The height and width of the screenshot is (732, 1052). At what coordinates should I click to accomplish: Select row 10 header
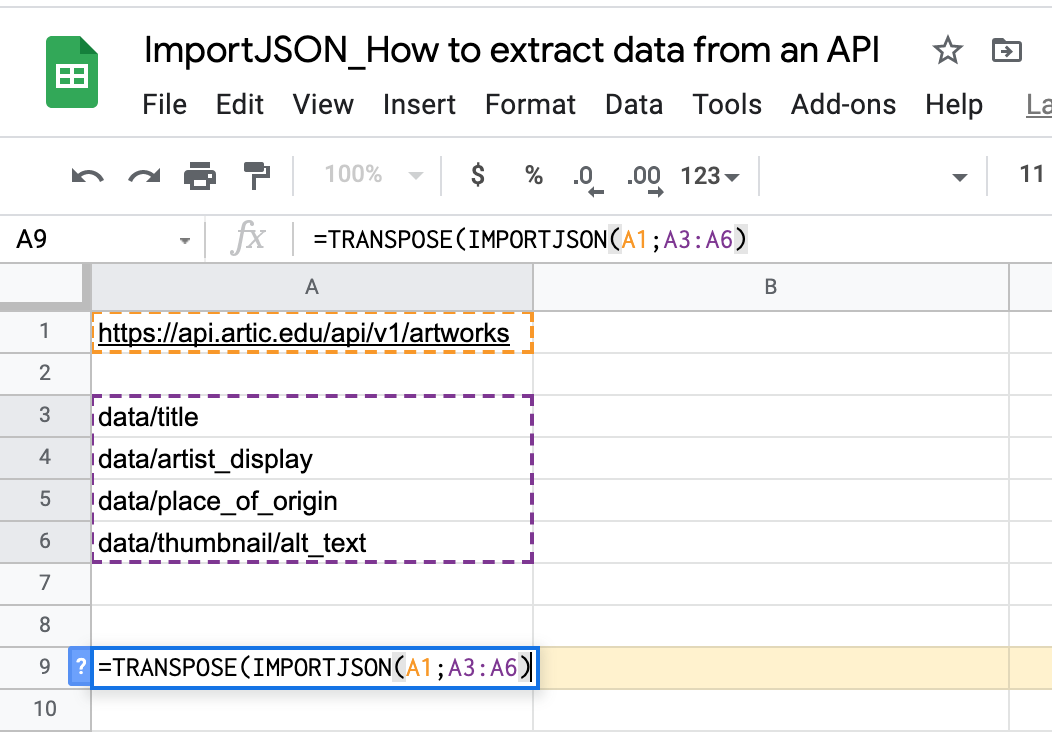(45, 709)
